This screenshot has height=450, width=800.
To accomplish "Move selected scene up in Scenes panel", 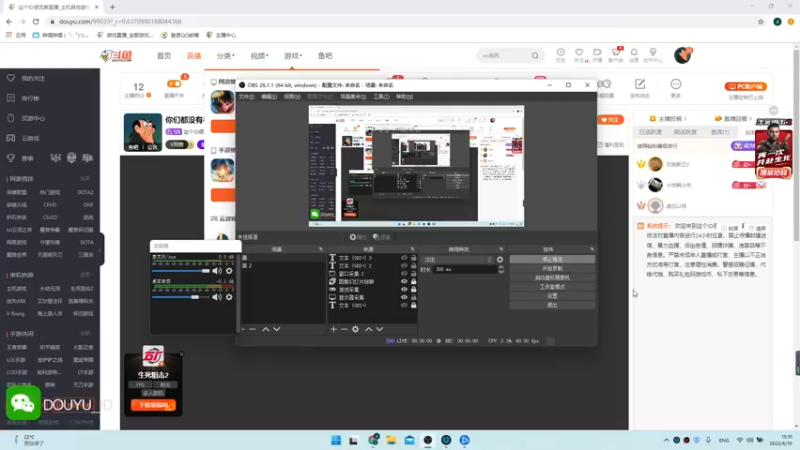I will tap(266, 329).
